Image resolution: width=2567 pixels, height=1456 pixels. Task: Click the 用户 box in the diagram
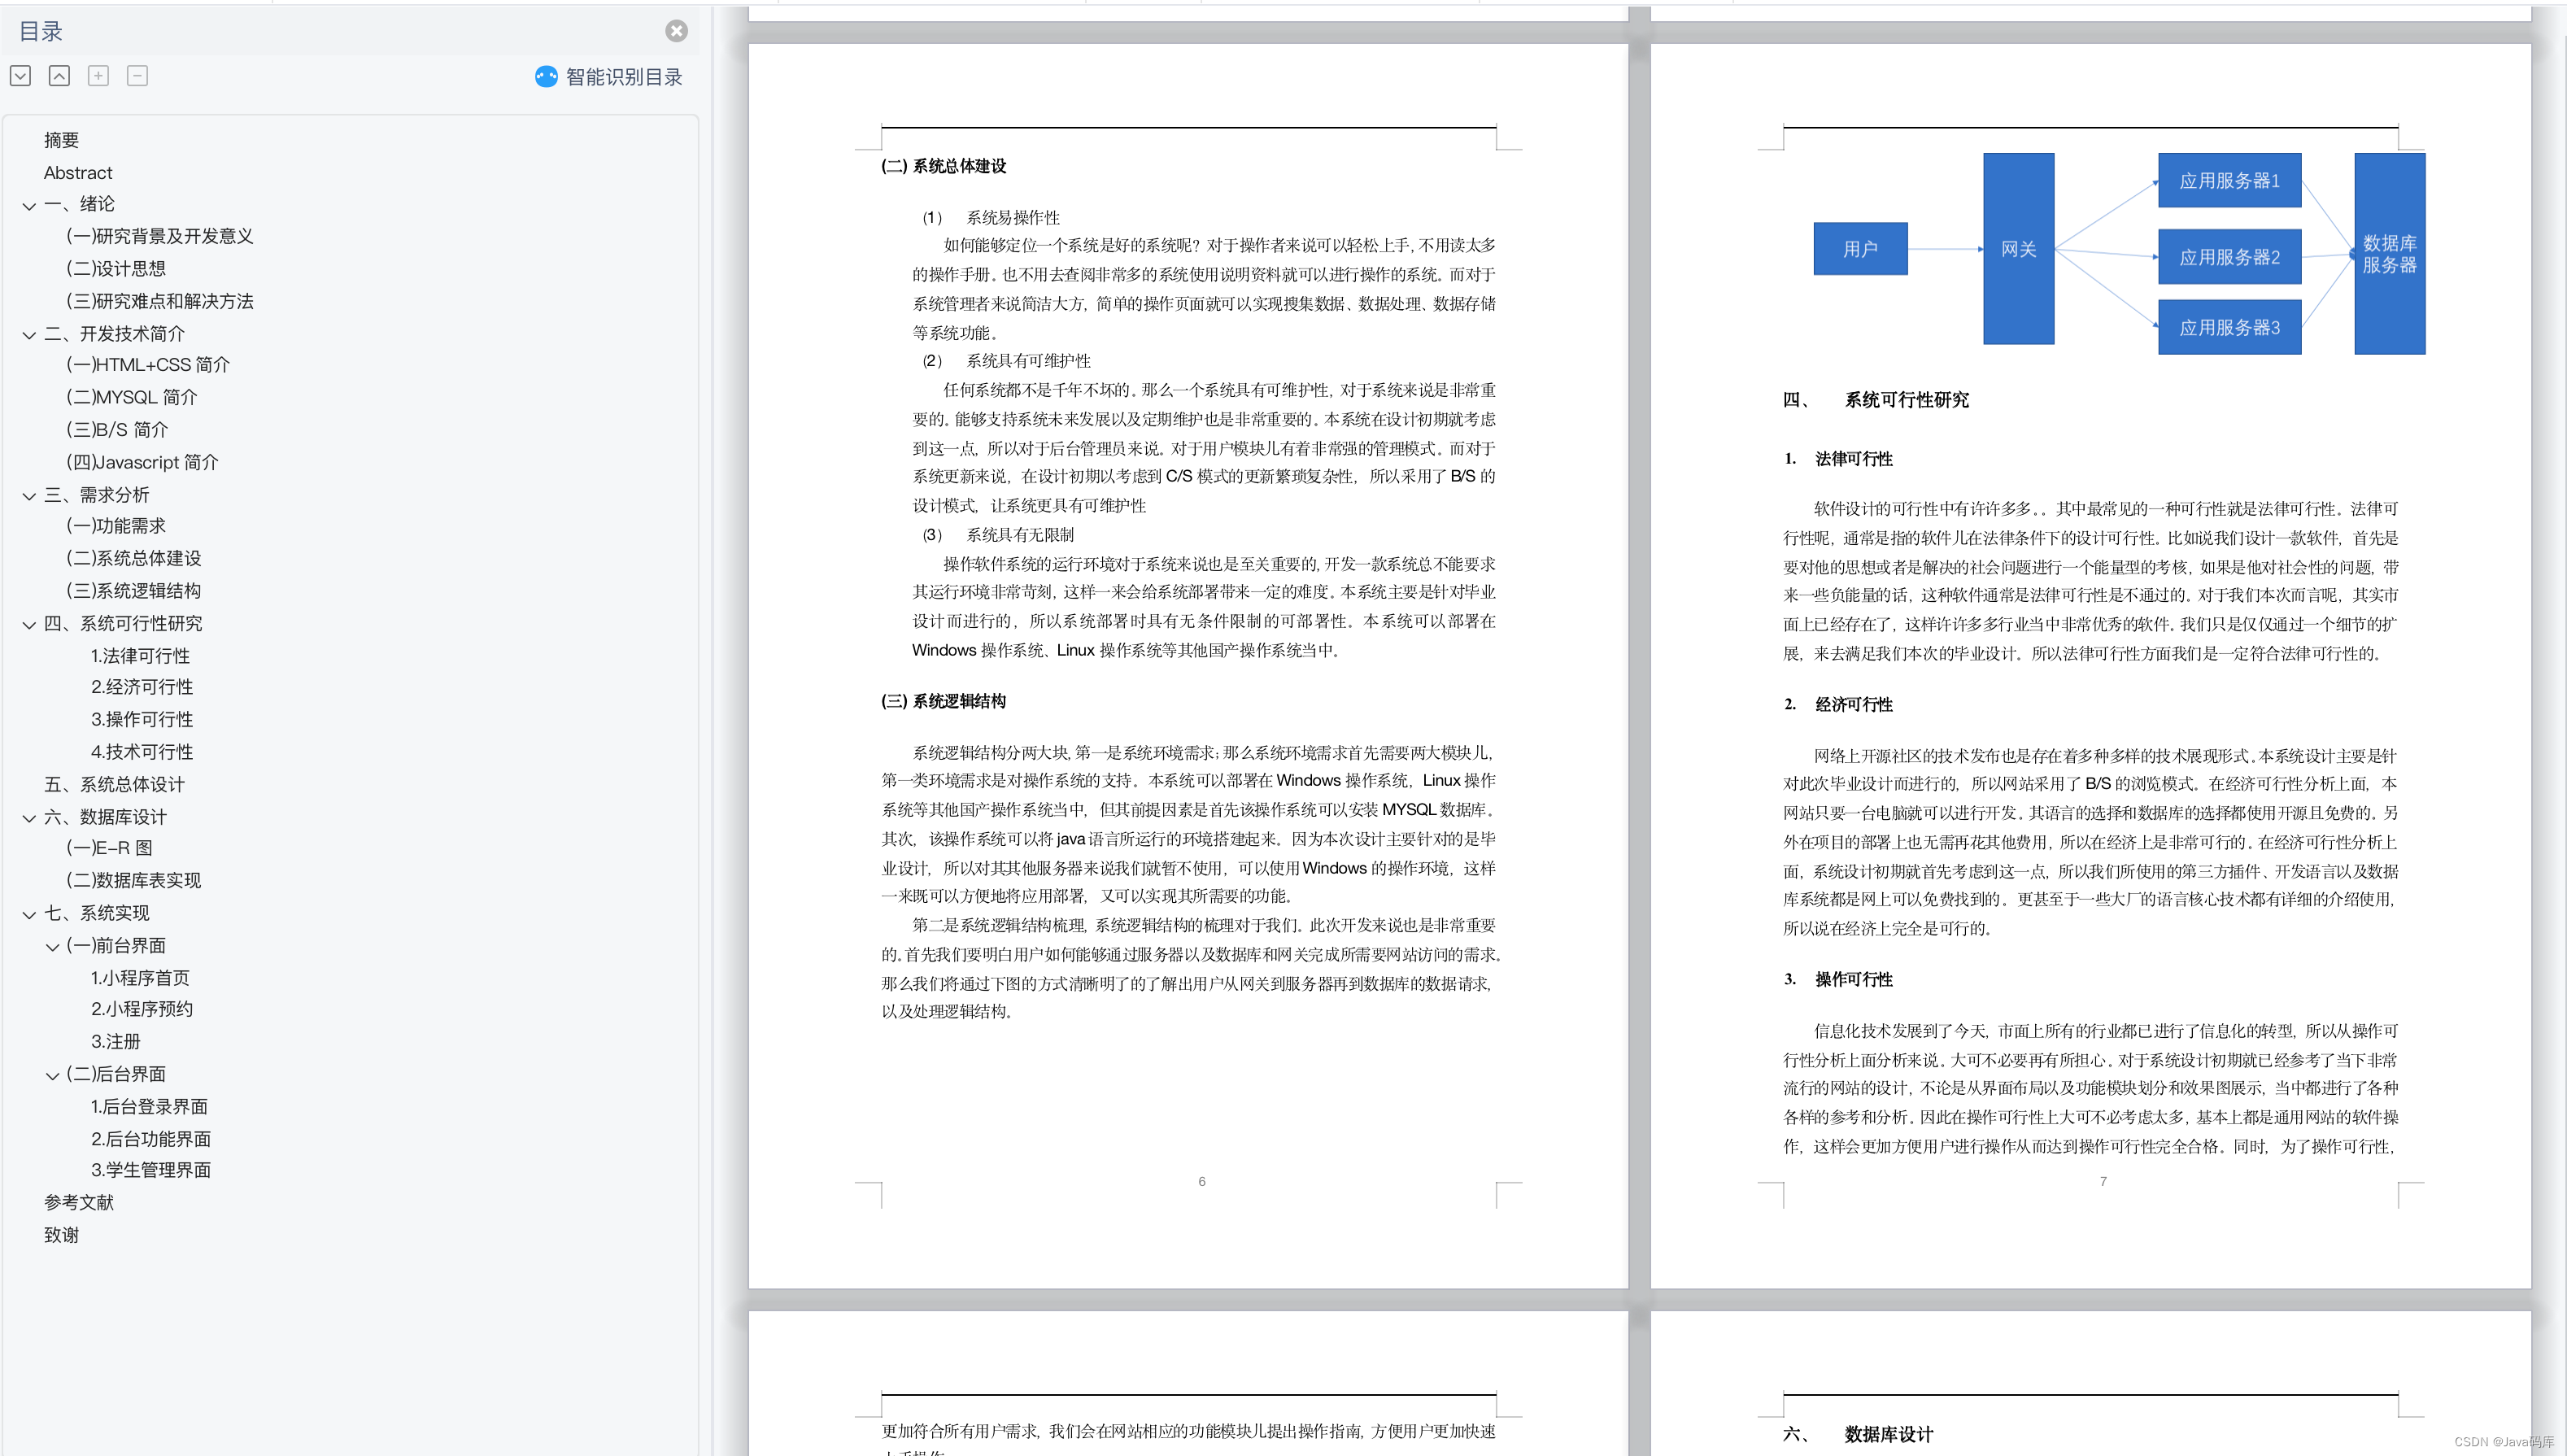point(1860,248)
